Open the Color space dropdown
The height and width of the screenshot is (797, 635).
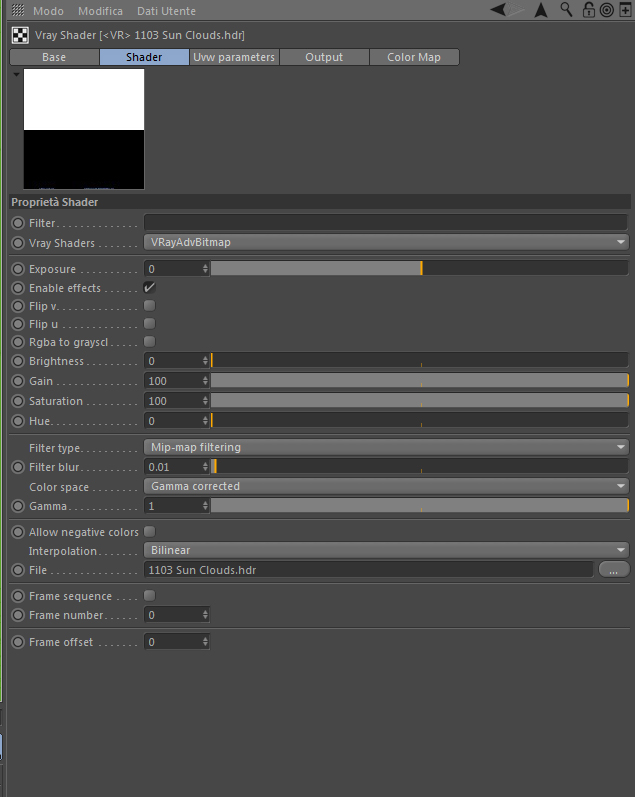point(386,486)
